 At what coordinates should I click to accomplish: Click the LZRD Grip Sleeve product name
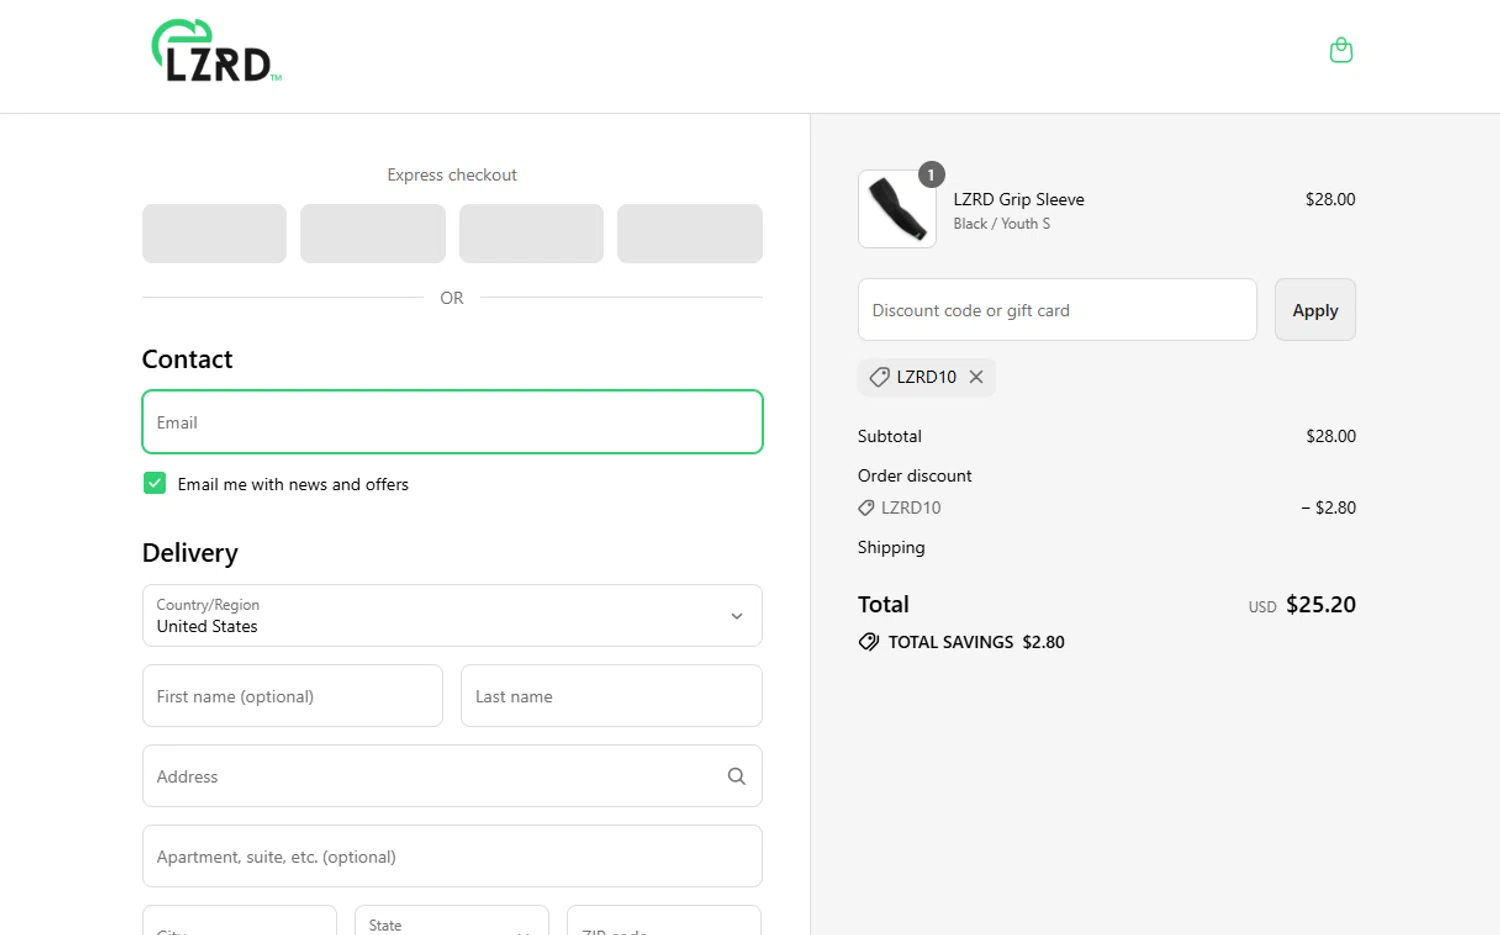click(1019, 199)
